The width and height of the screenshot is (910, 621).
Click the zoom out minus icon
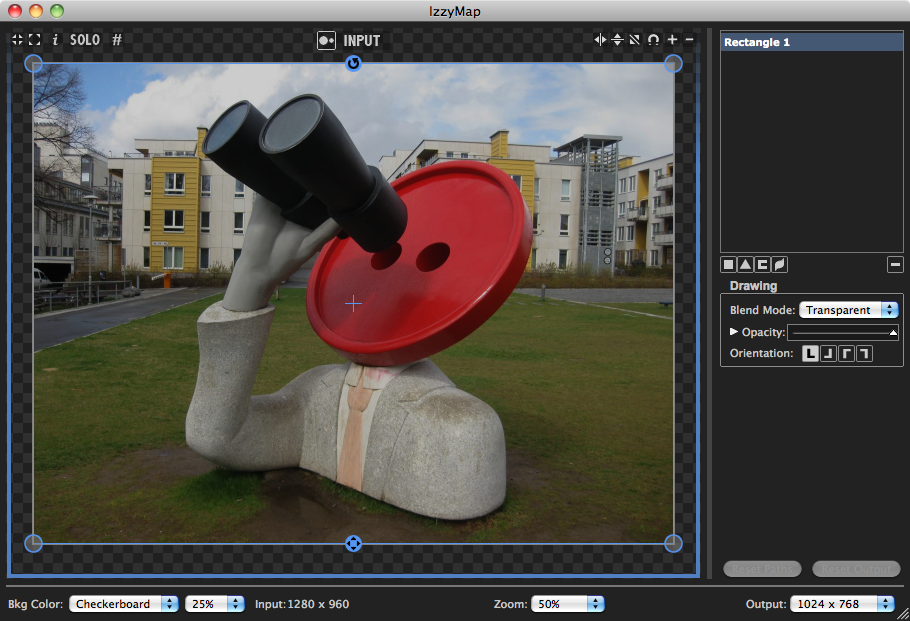[x=690, y=40]
